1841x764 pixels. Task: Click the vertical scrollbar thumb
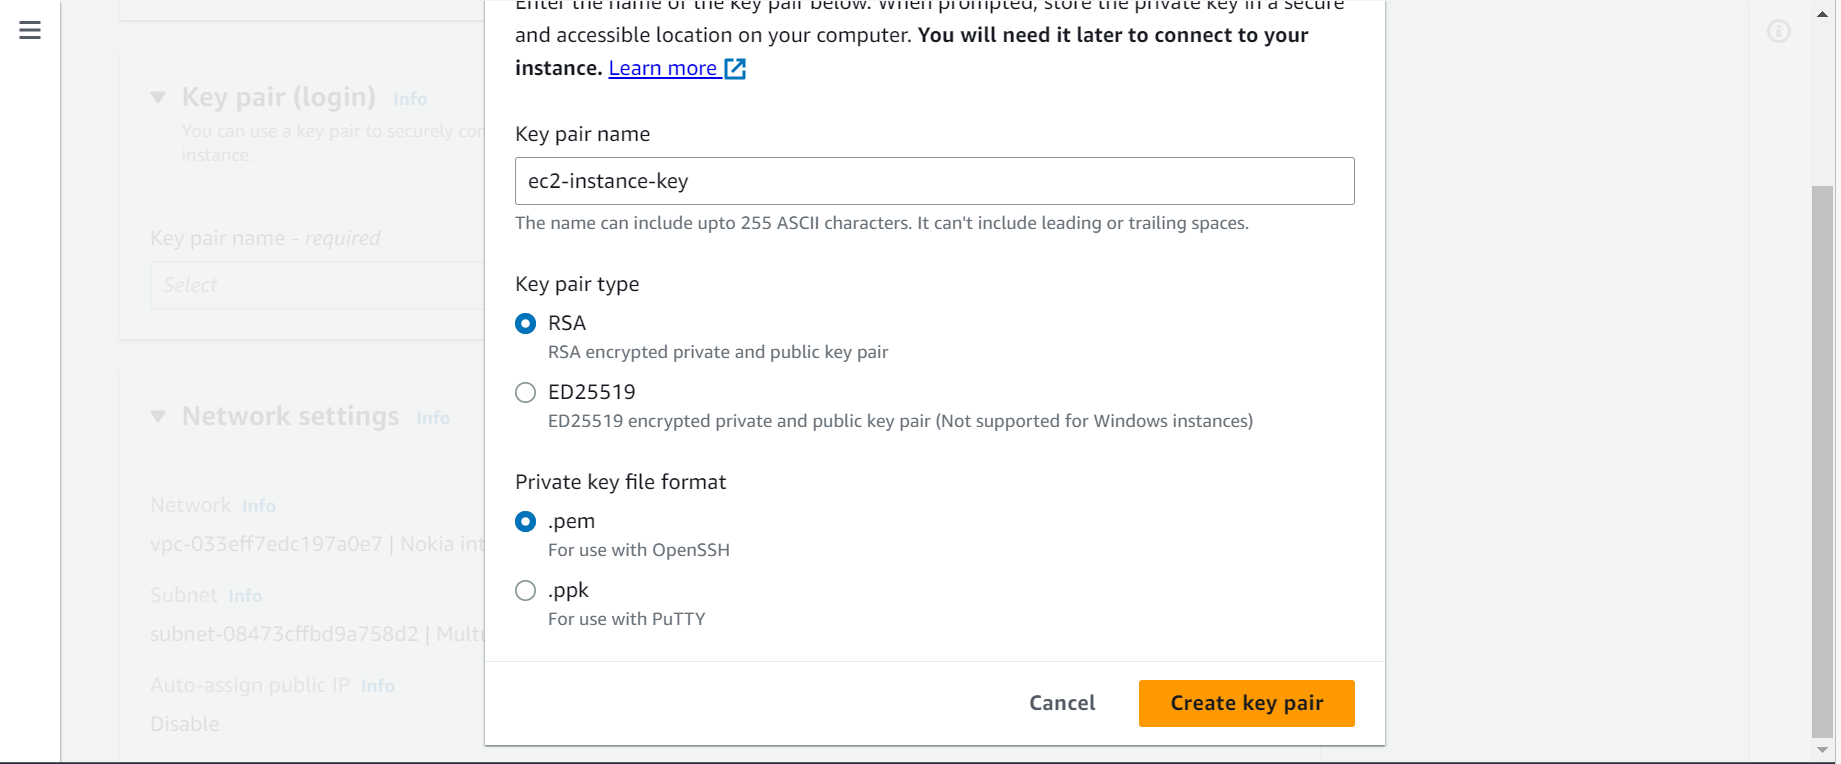[1822, 462]
